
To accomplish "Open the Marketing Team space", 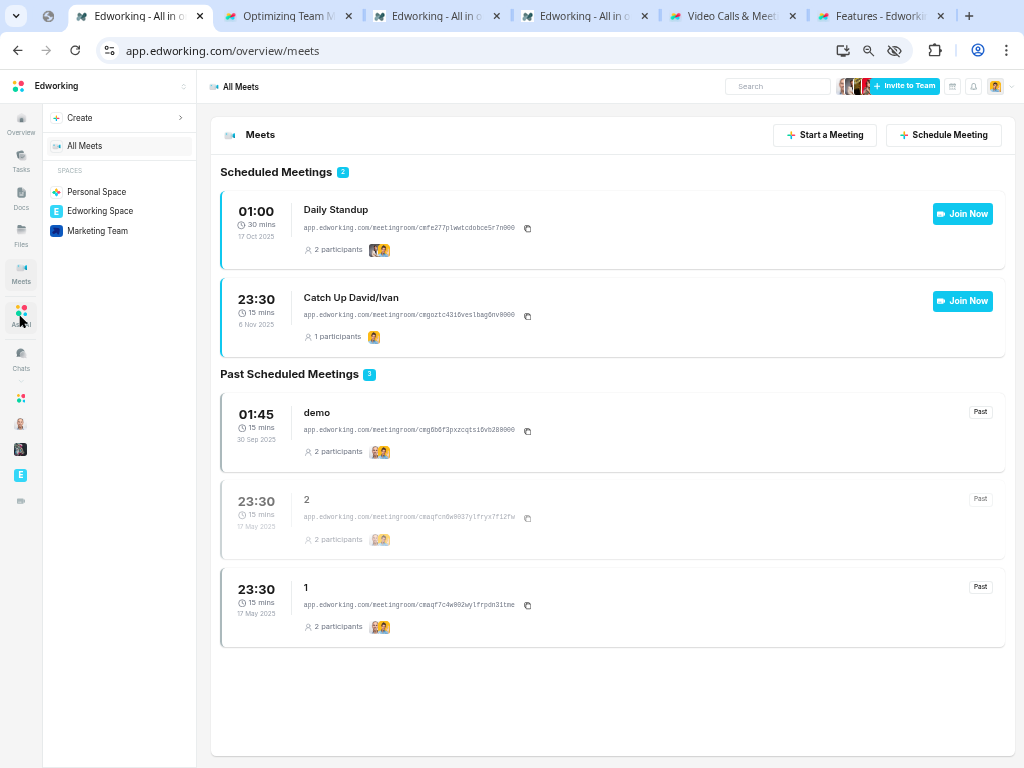I will click(x=97, y=231).
